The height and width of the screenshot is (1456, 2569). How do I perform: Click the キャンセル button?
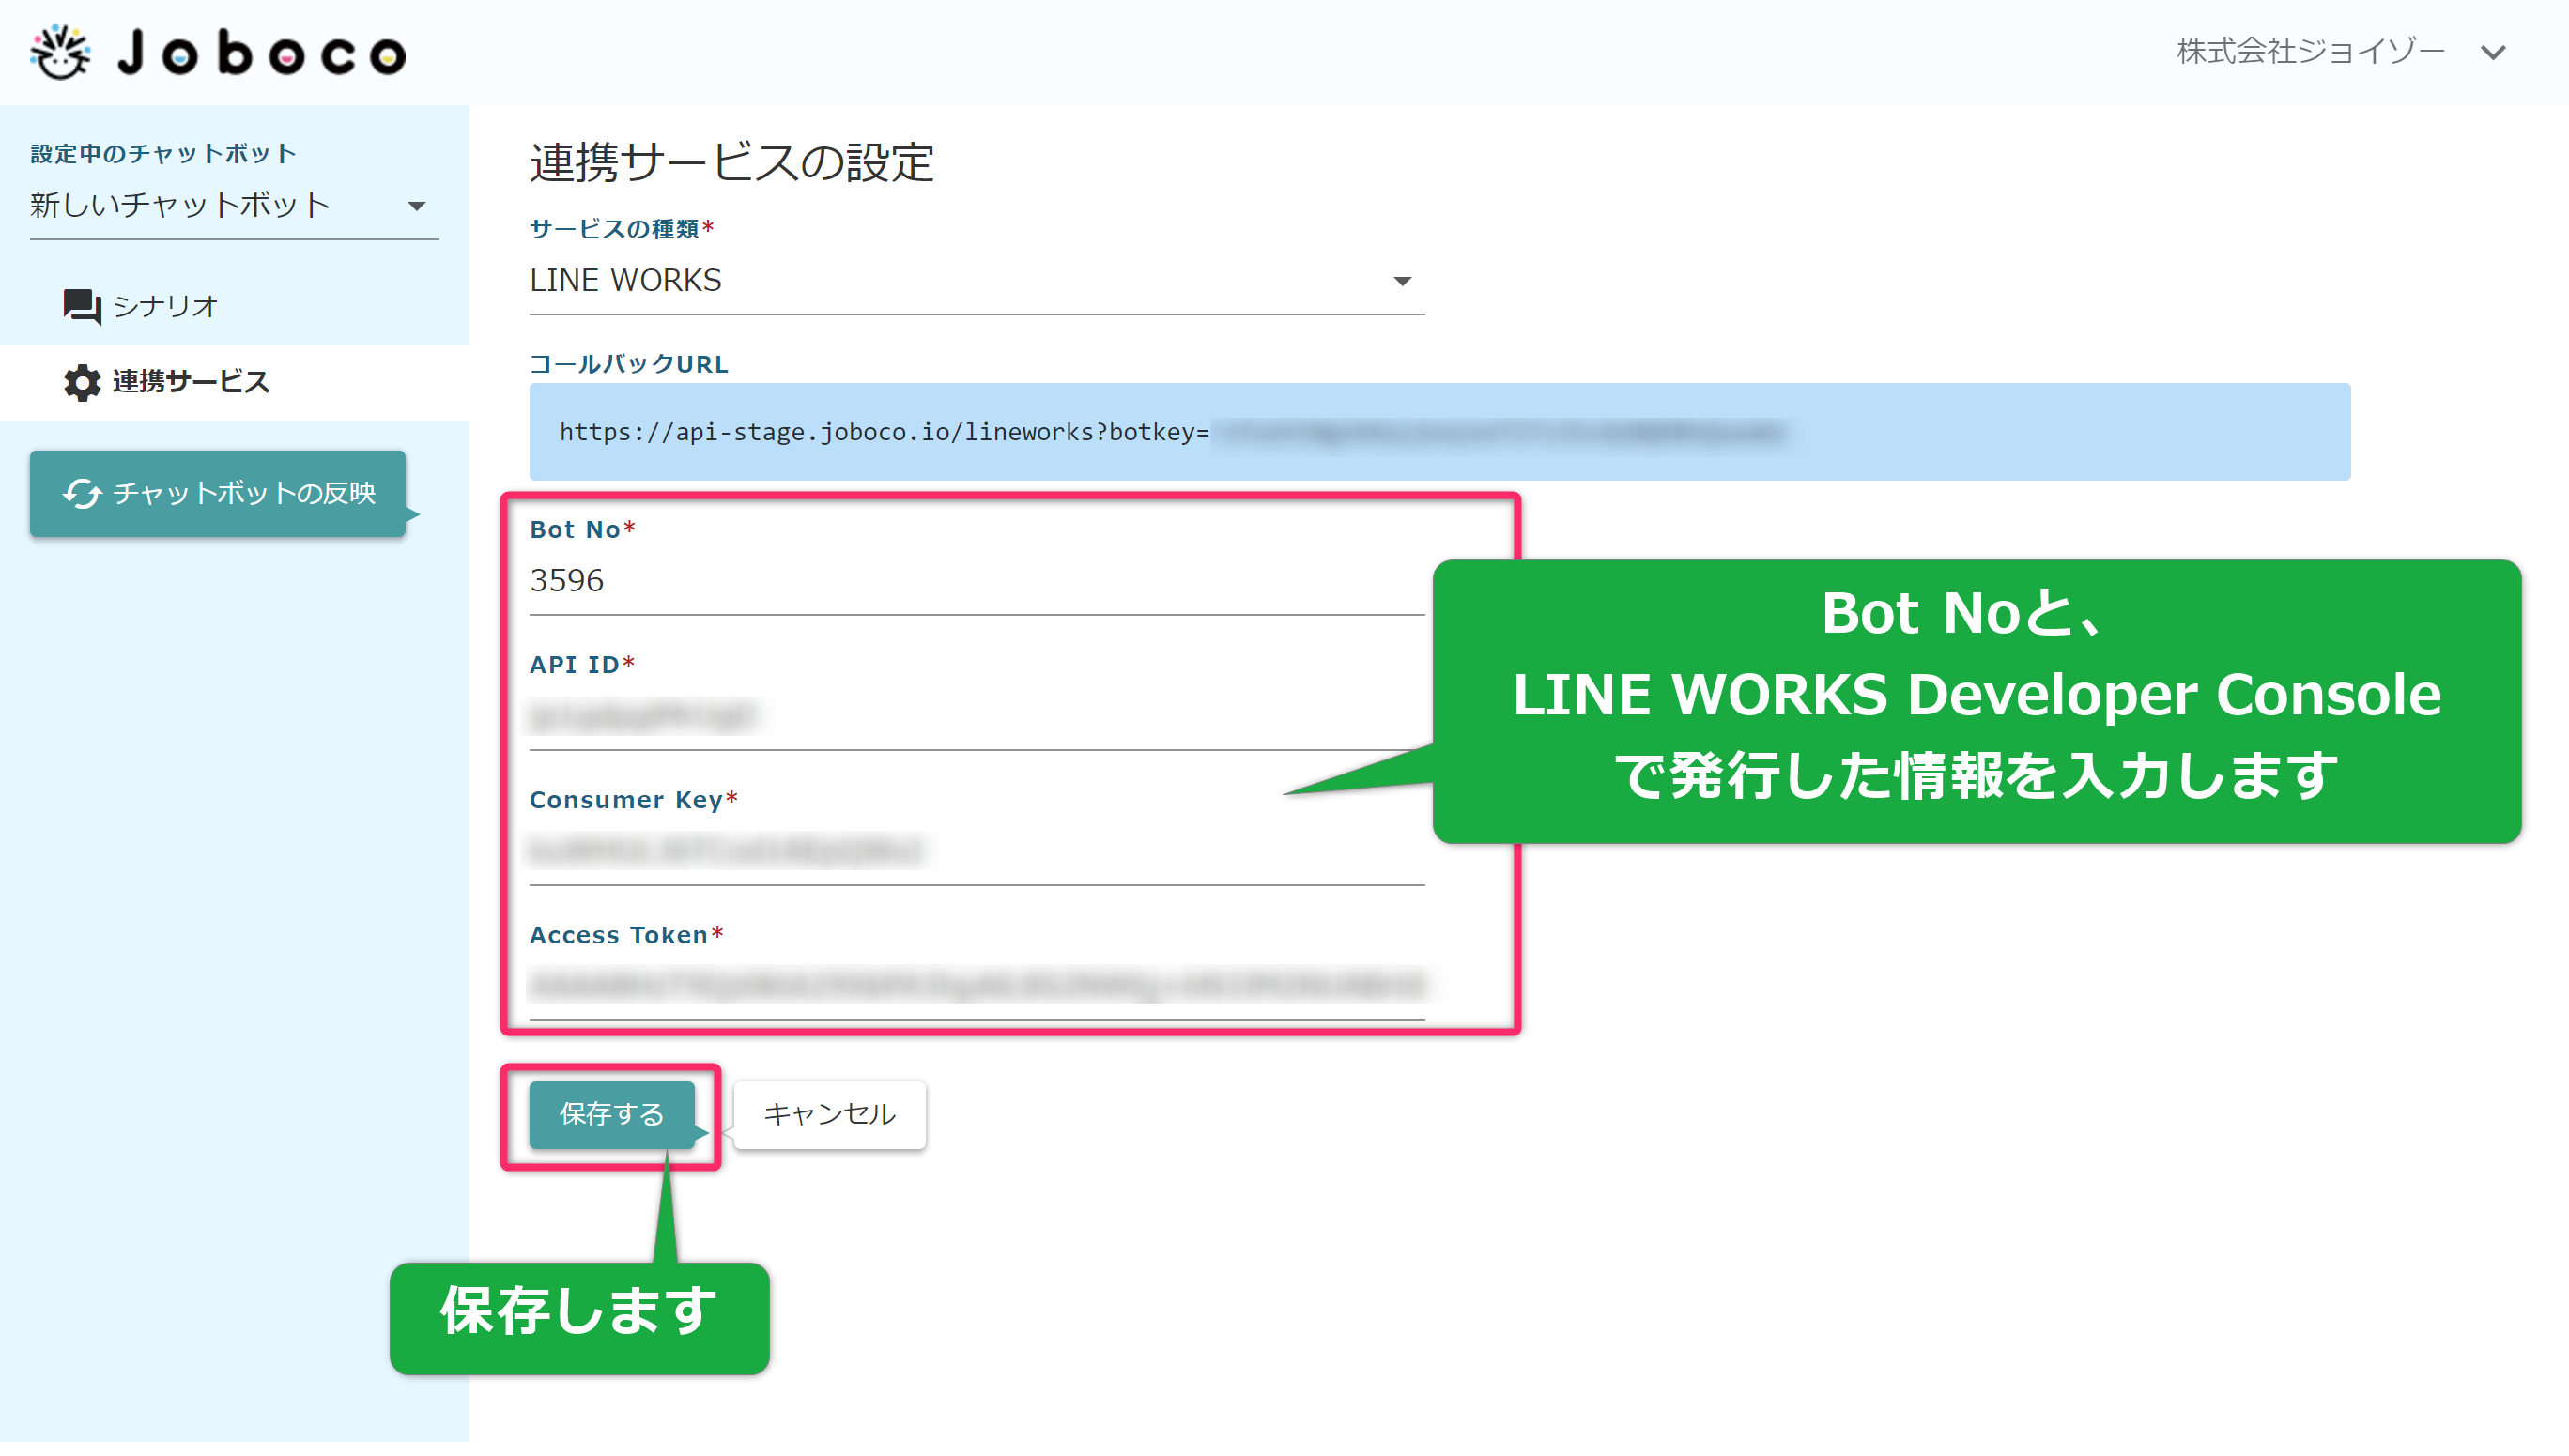point(829,1114)
